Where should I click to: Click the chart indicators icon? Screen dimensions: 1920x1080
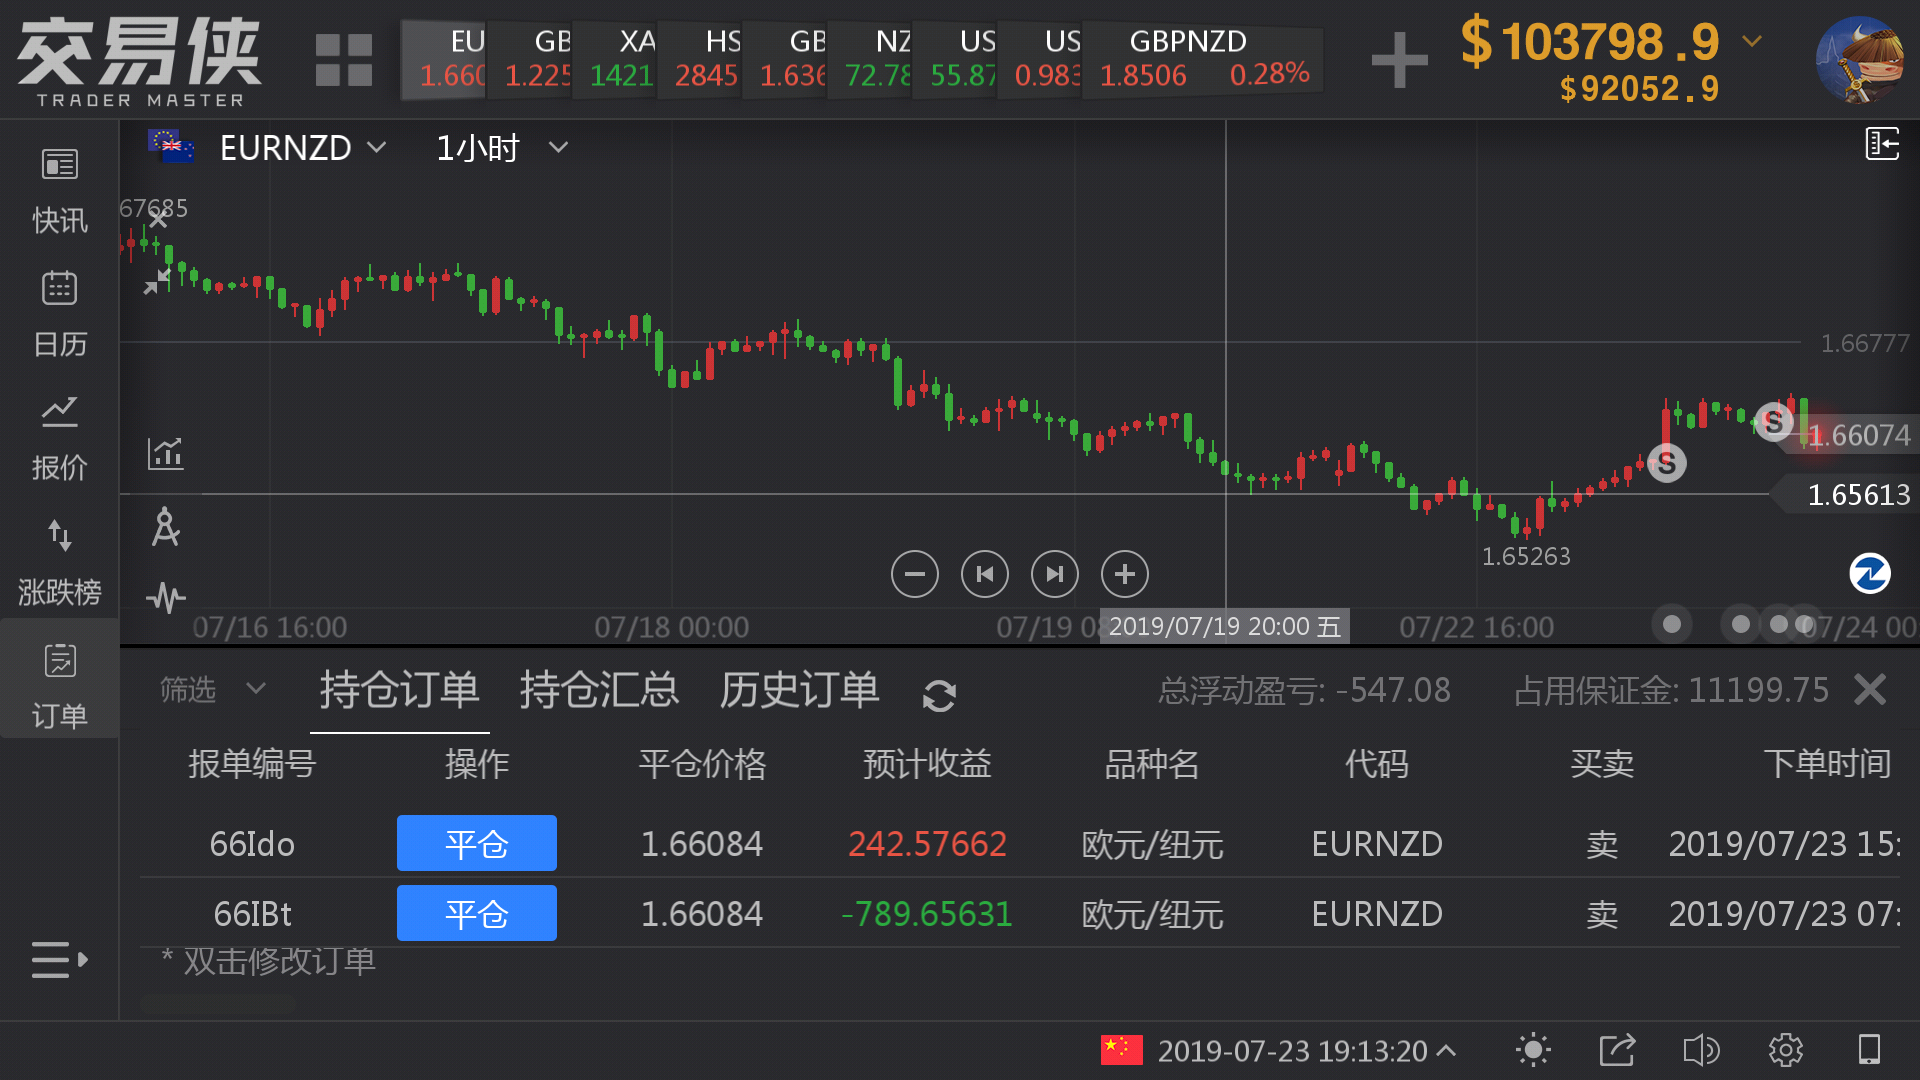(x=165, y=453)
